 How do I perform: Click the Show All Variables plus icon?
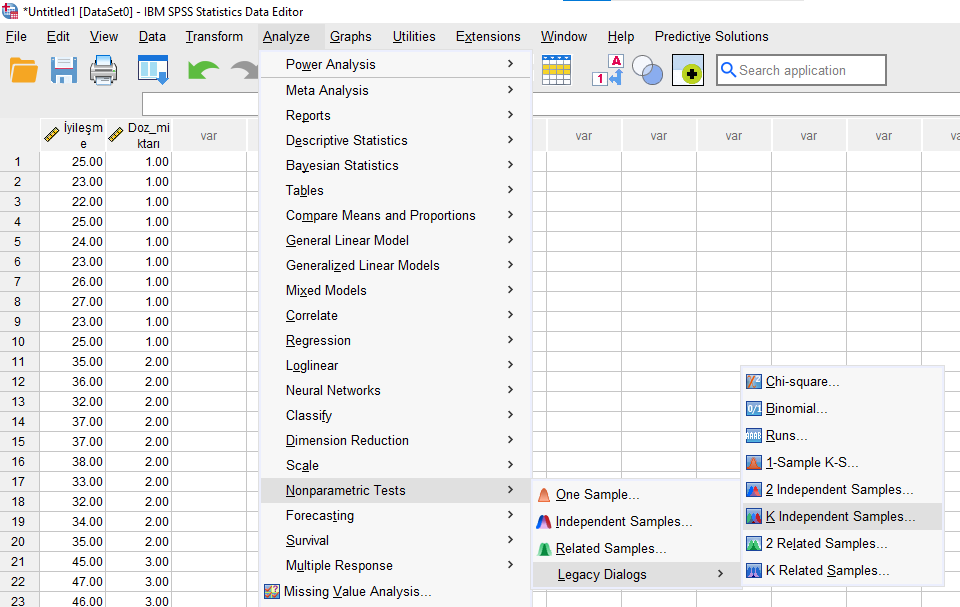click(688, 70)
